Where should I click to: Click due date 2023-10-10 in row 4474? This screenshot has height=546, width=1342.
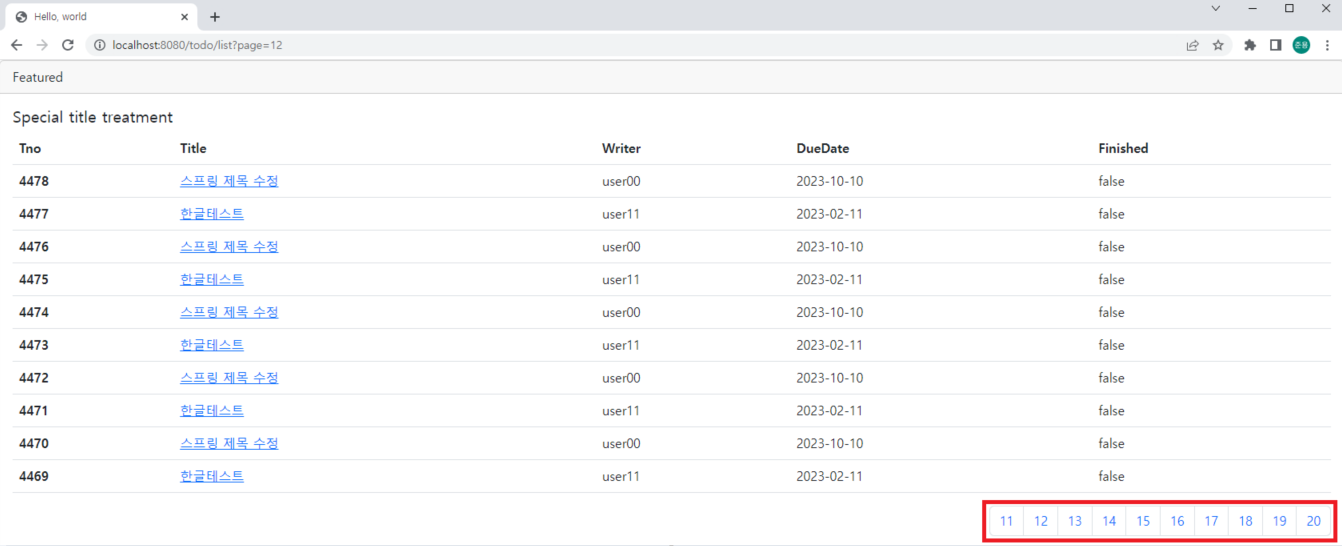[x=830, y=312]
